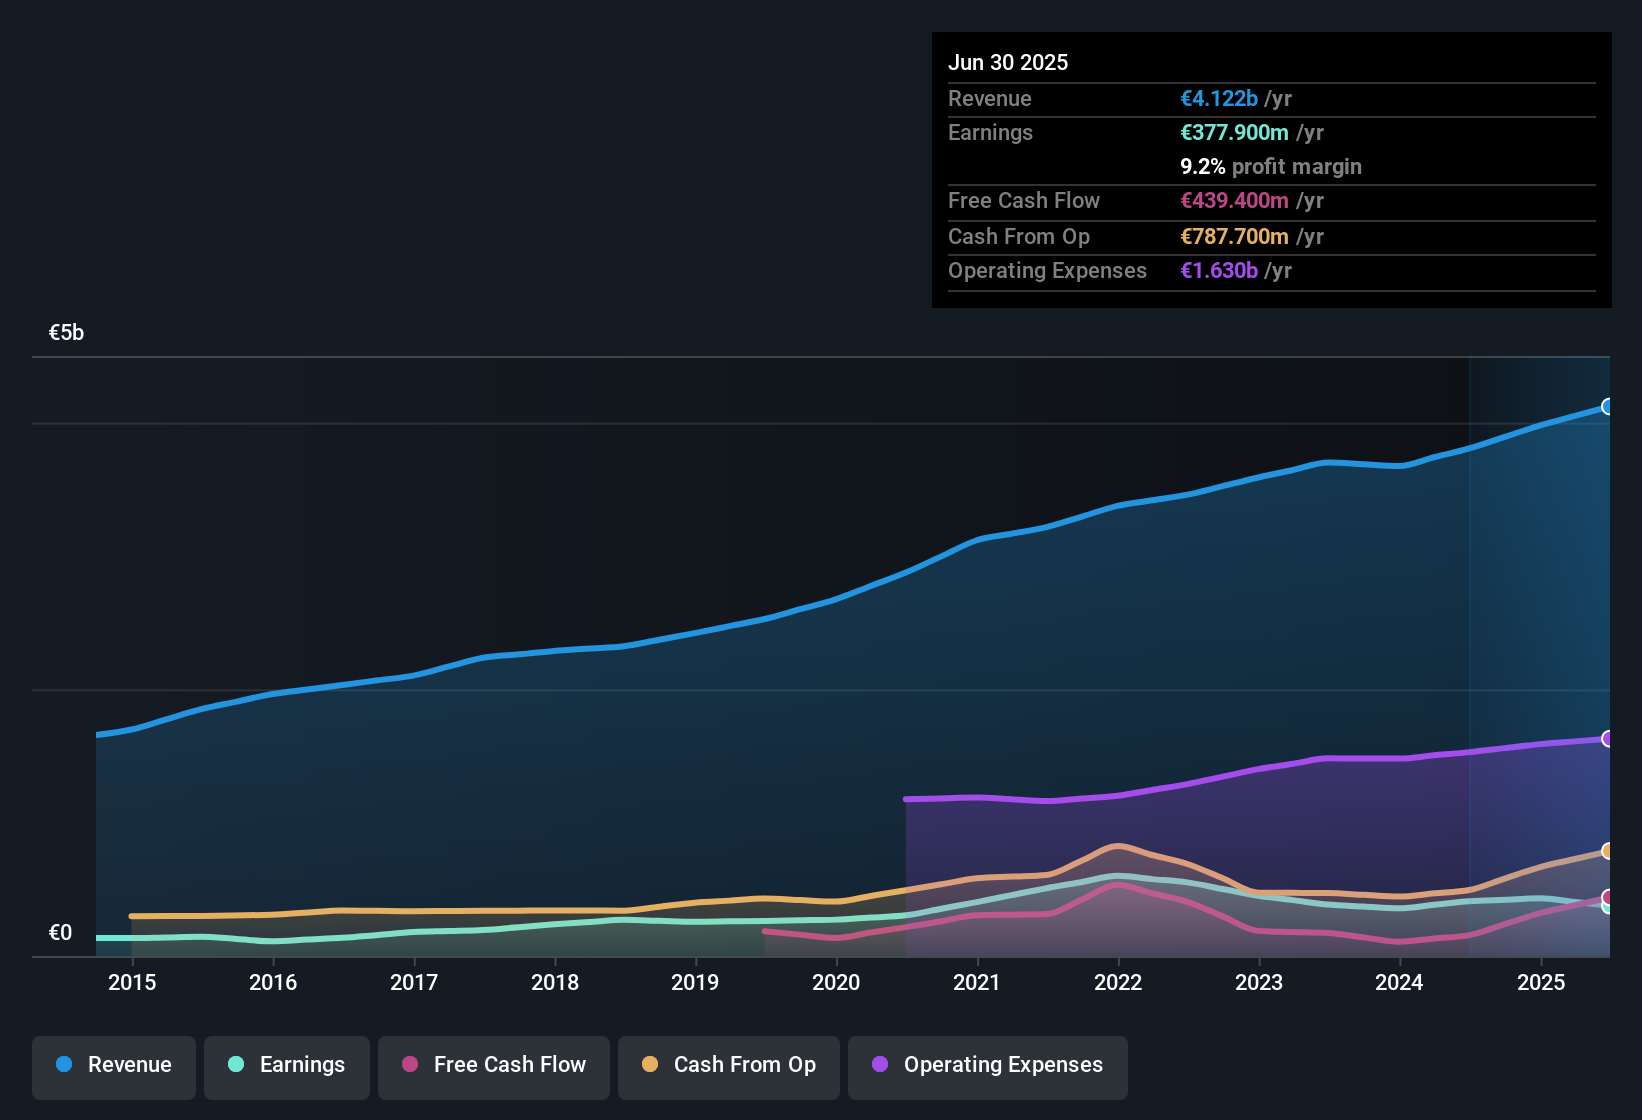Expand the Earnings tooltip row
Viewport: 1642px width, 1120px height.
pyautogui.click(x=990, y=132)
